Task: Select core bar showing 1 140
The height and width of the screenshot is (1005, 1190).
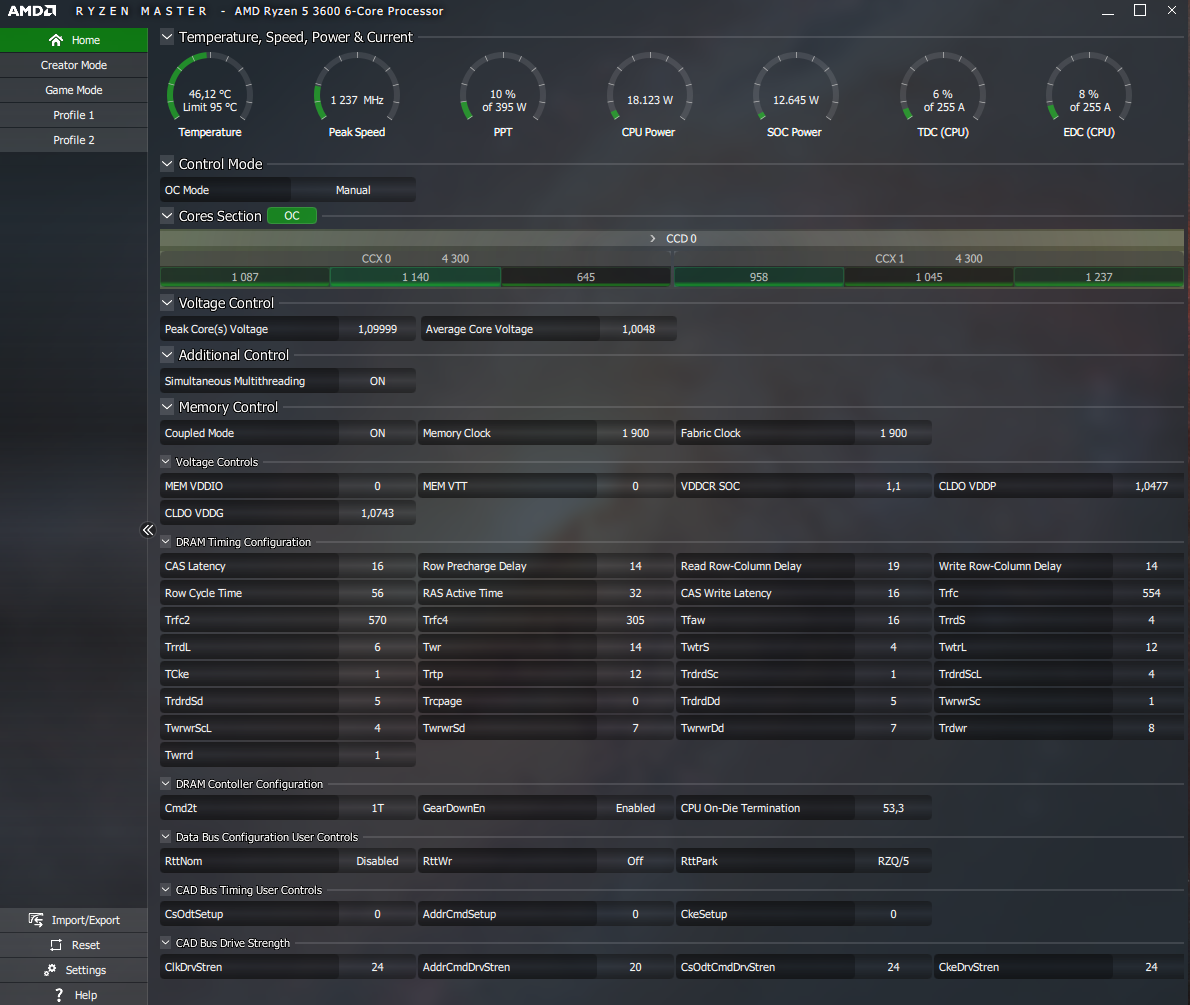Action: [415, 277]
